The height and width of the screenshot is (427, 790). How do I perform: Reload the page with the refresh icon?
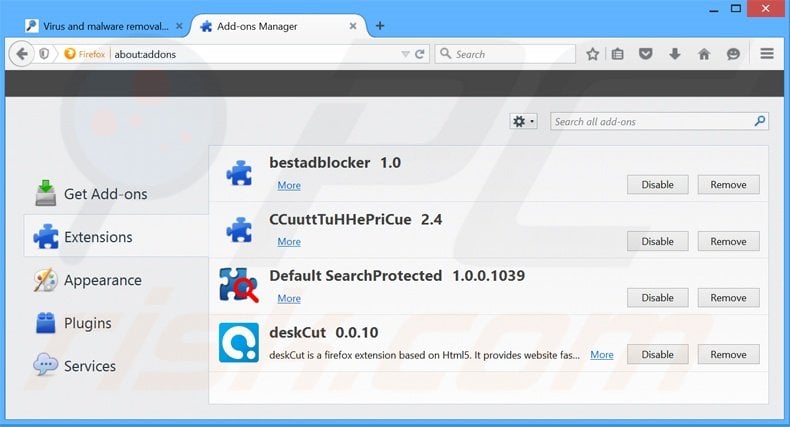[420, 54]
